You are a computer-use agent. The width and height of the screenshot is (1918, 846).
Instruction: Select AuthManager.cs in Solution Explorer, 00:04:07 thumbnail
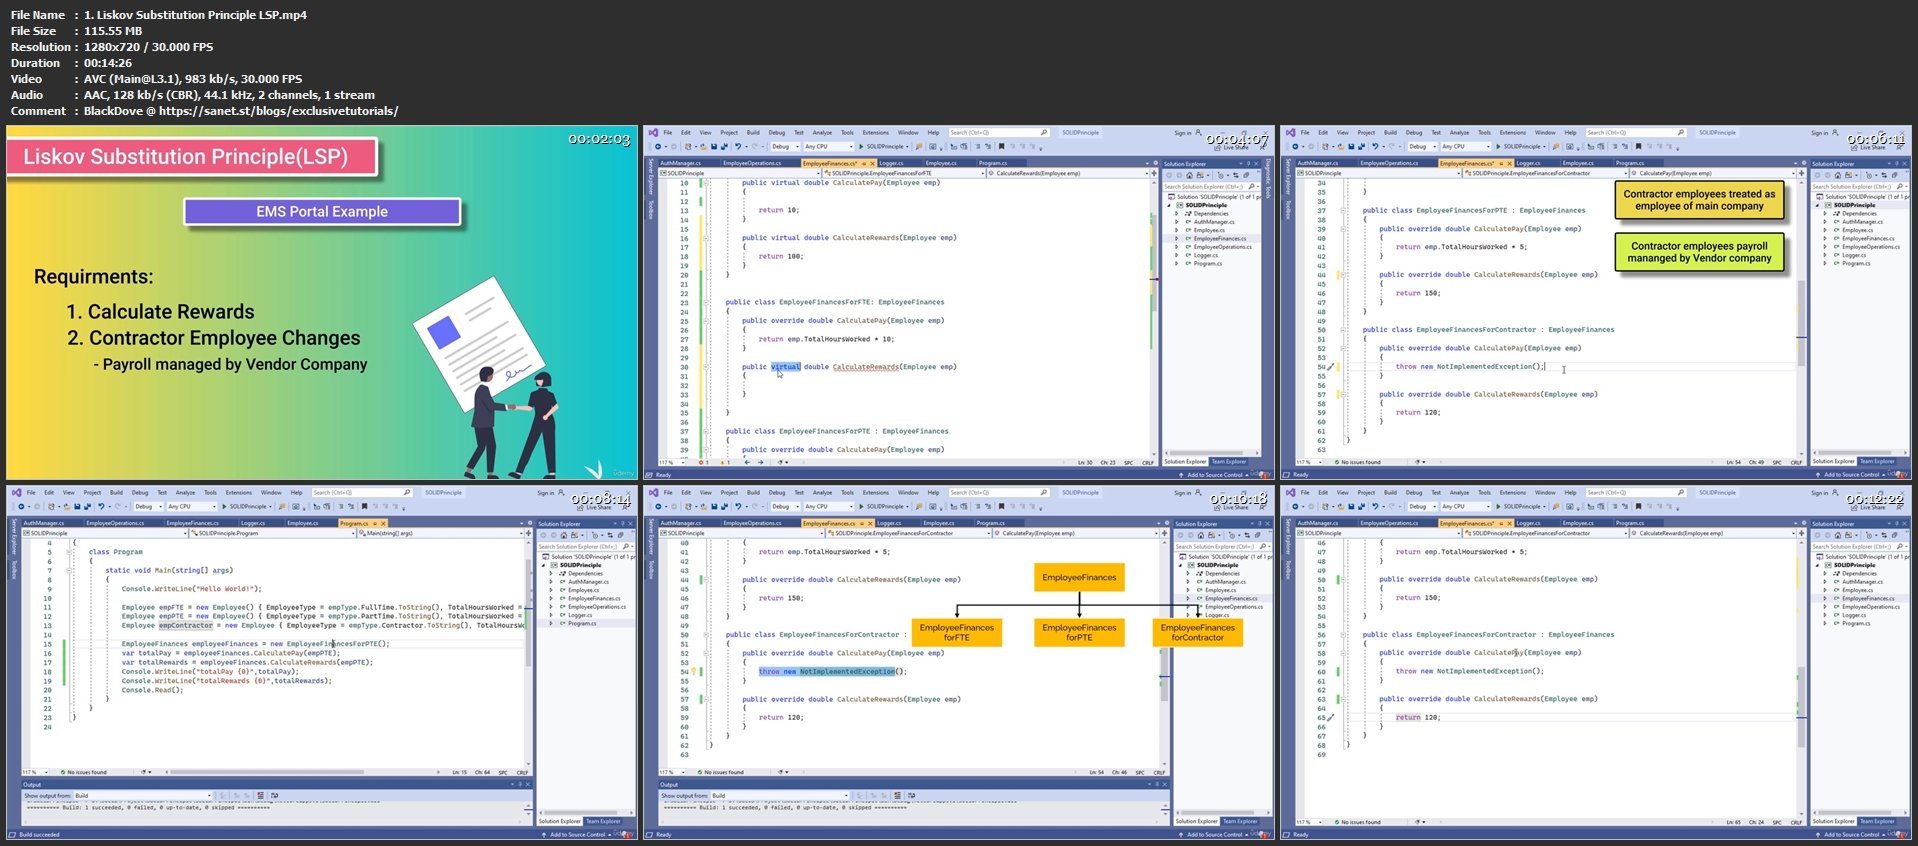point(1214,222)
